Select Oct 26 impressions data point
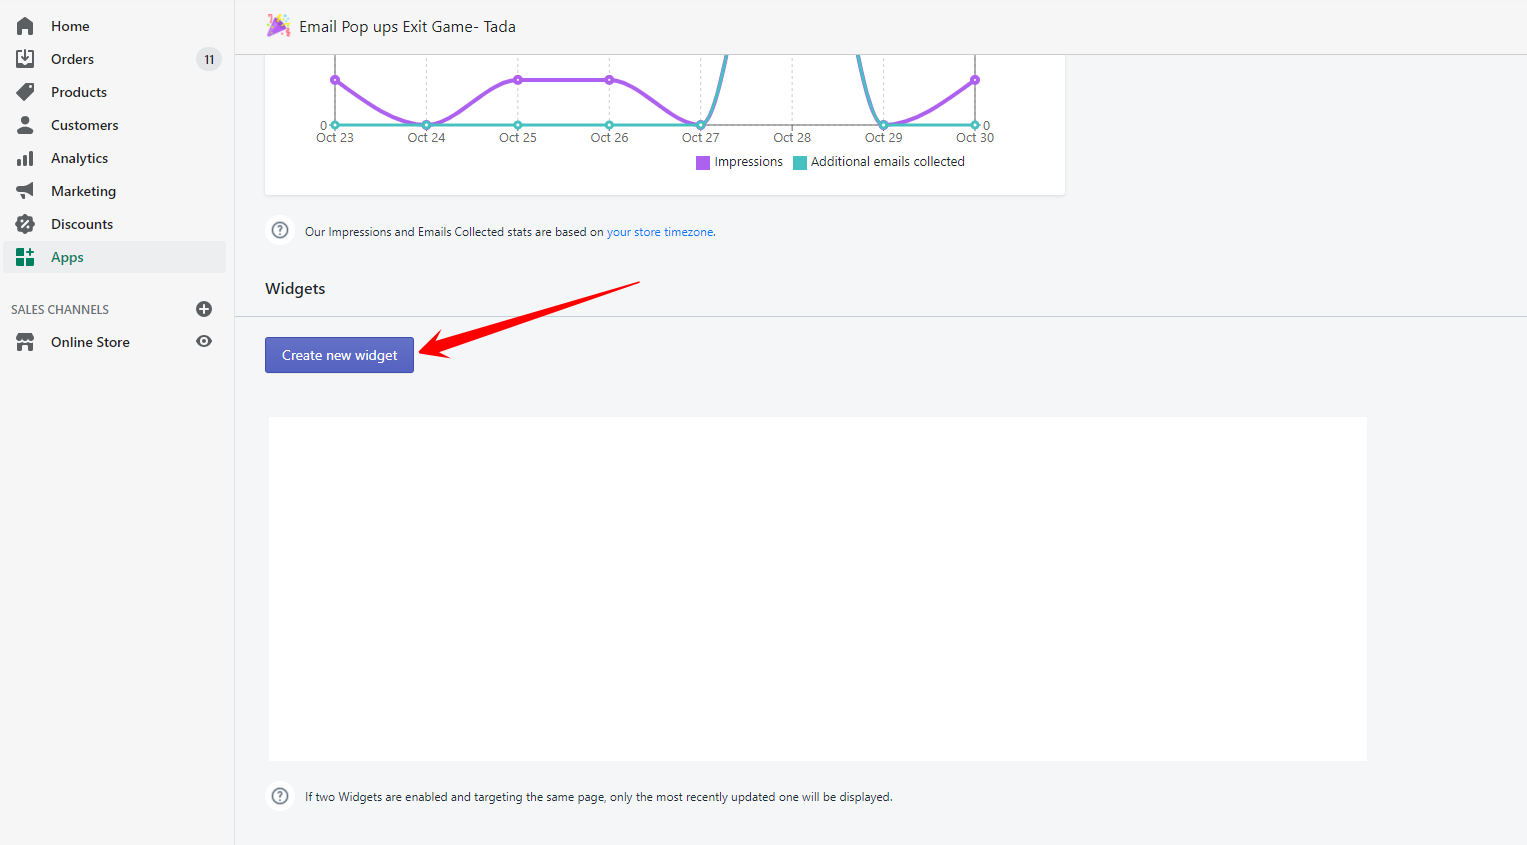 (609, 80)
